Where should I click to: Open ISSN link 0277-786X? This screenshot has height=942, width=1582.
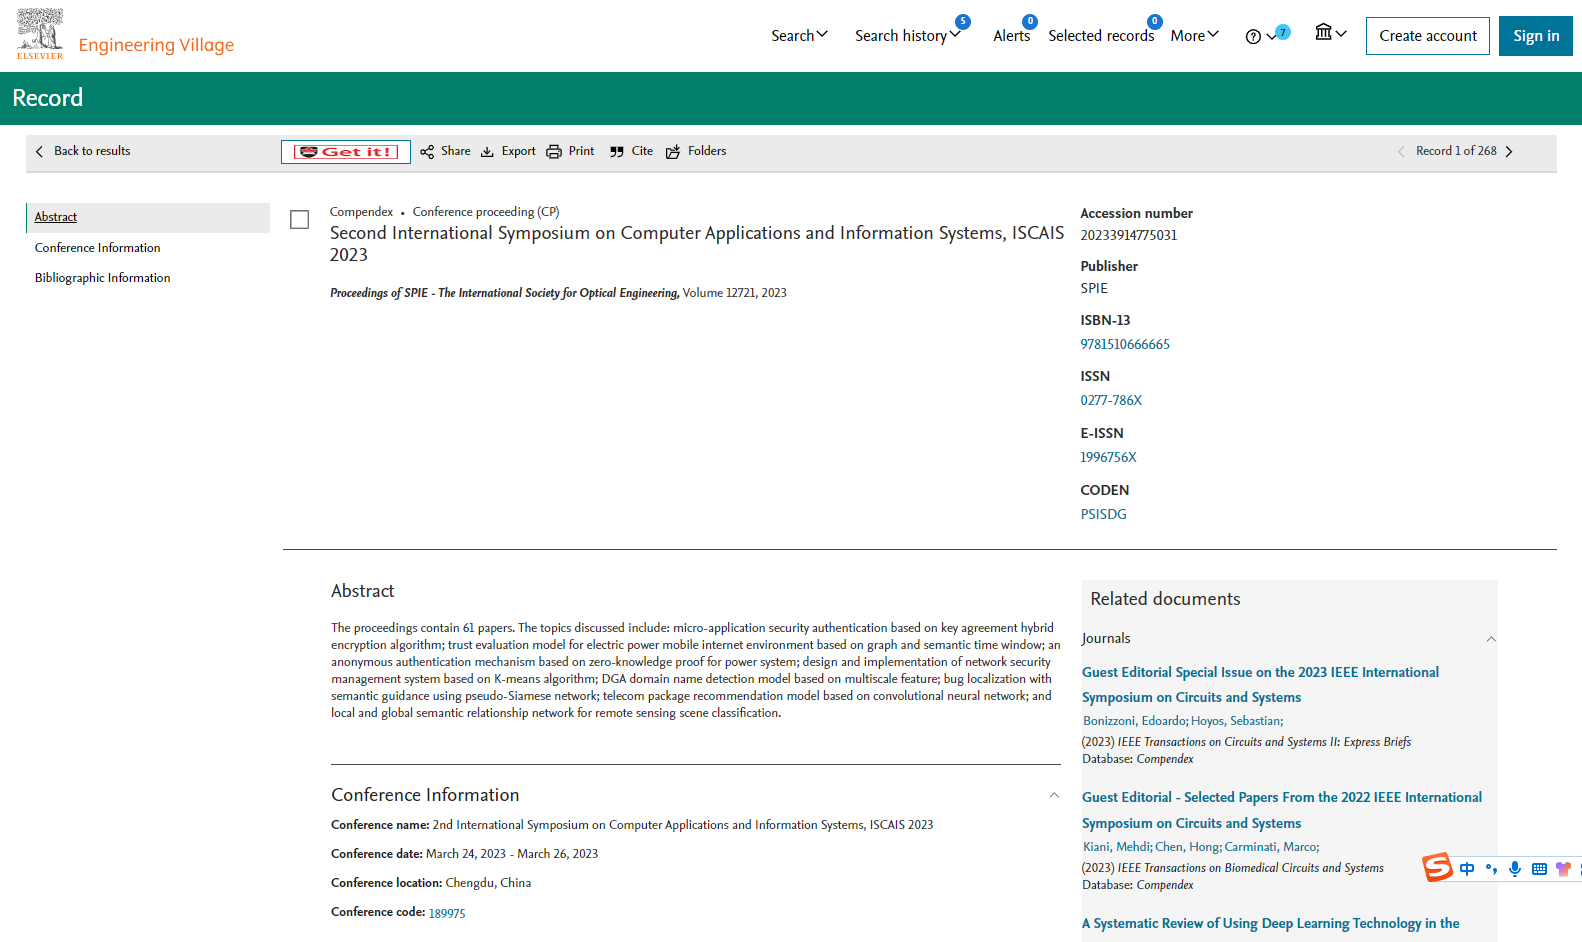(1111, 400)
